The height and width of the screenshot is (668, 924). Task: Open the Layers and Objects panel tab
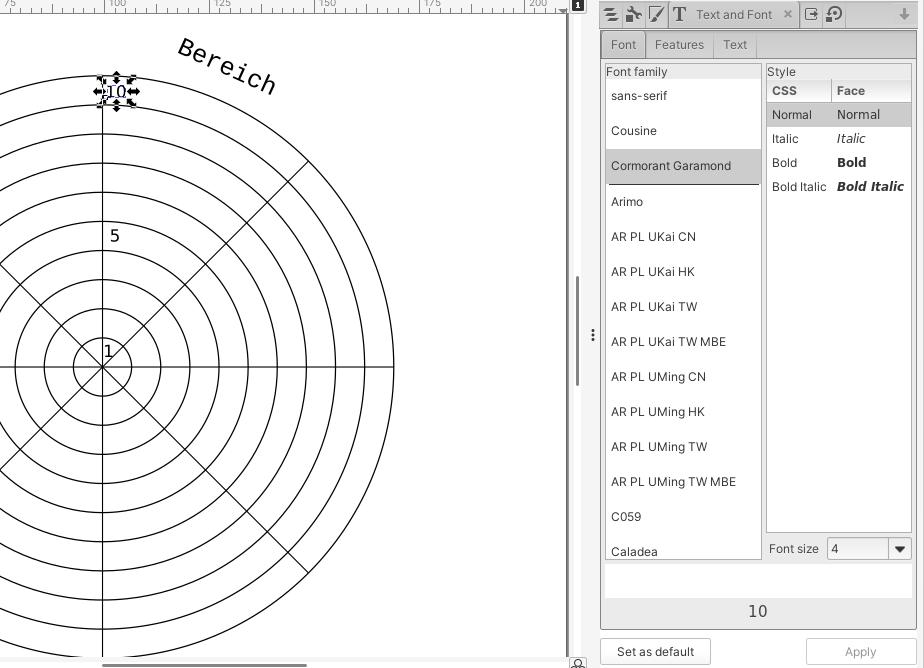pos(611,14)
